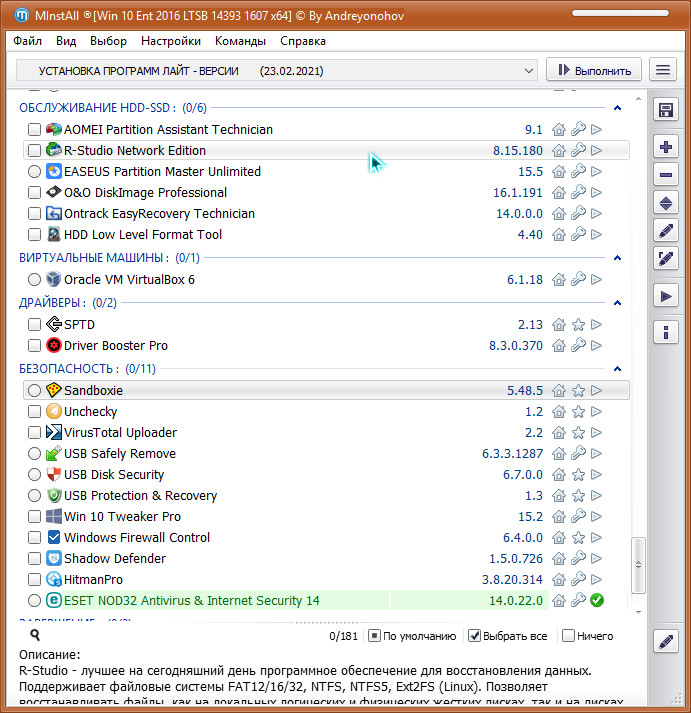Select ESET NOD32 Antivirus radio button
691x713 pixels.
(x=34, y=600)
